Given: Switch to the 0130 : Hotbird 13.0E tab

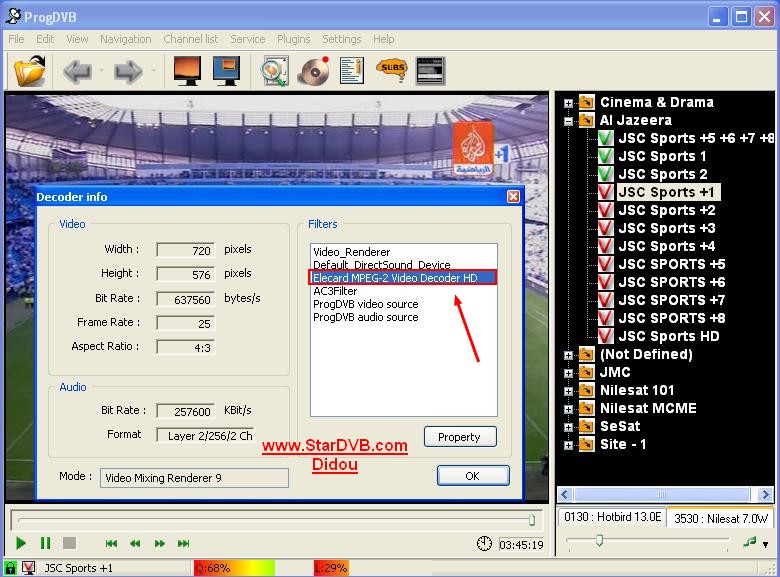Looking at the screenshot, I should (x=612, y=517).
